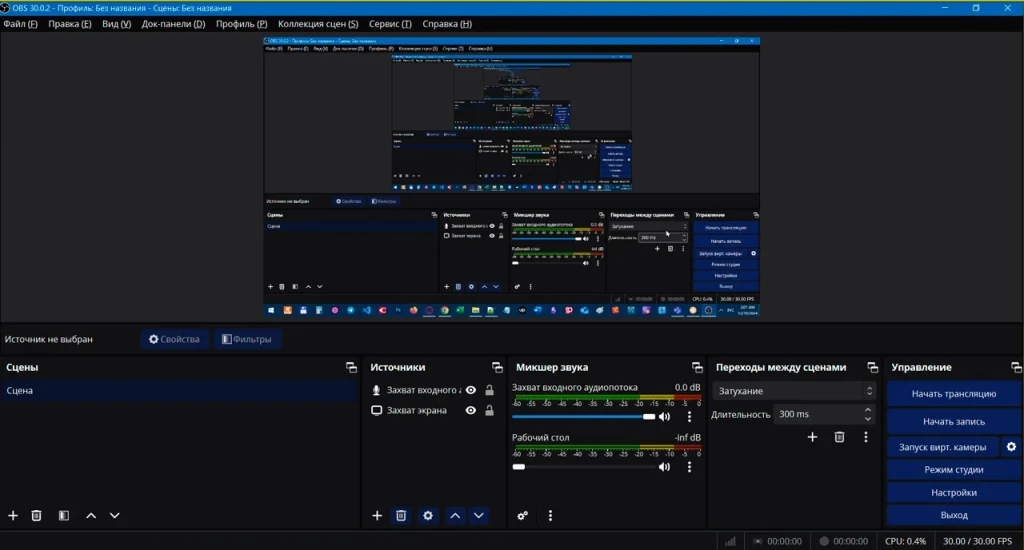Screen dimensions: 1024x550
Task: Lock the Захват входного source
Action: click(x=489, y=390)
